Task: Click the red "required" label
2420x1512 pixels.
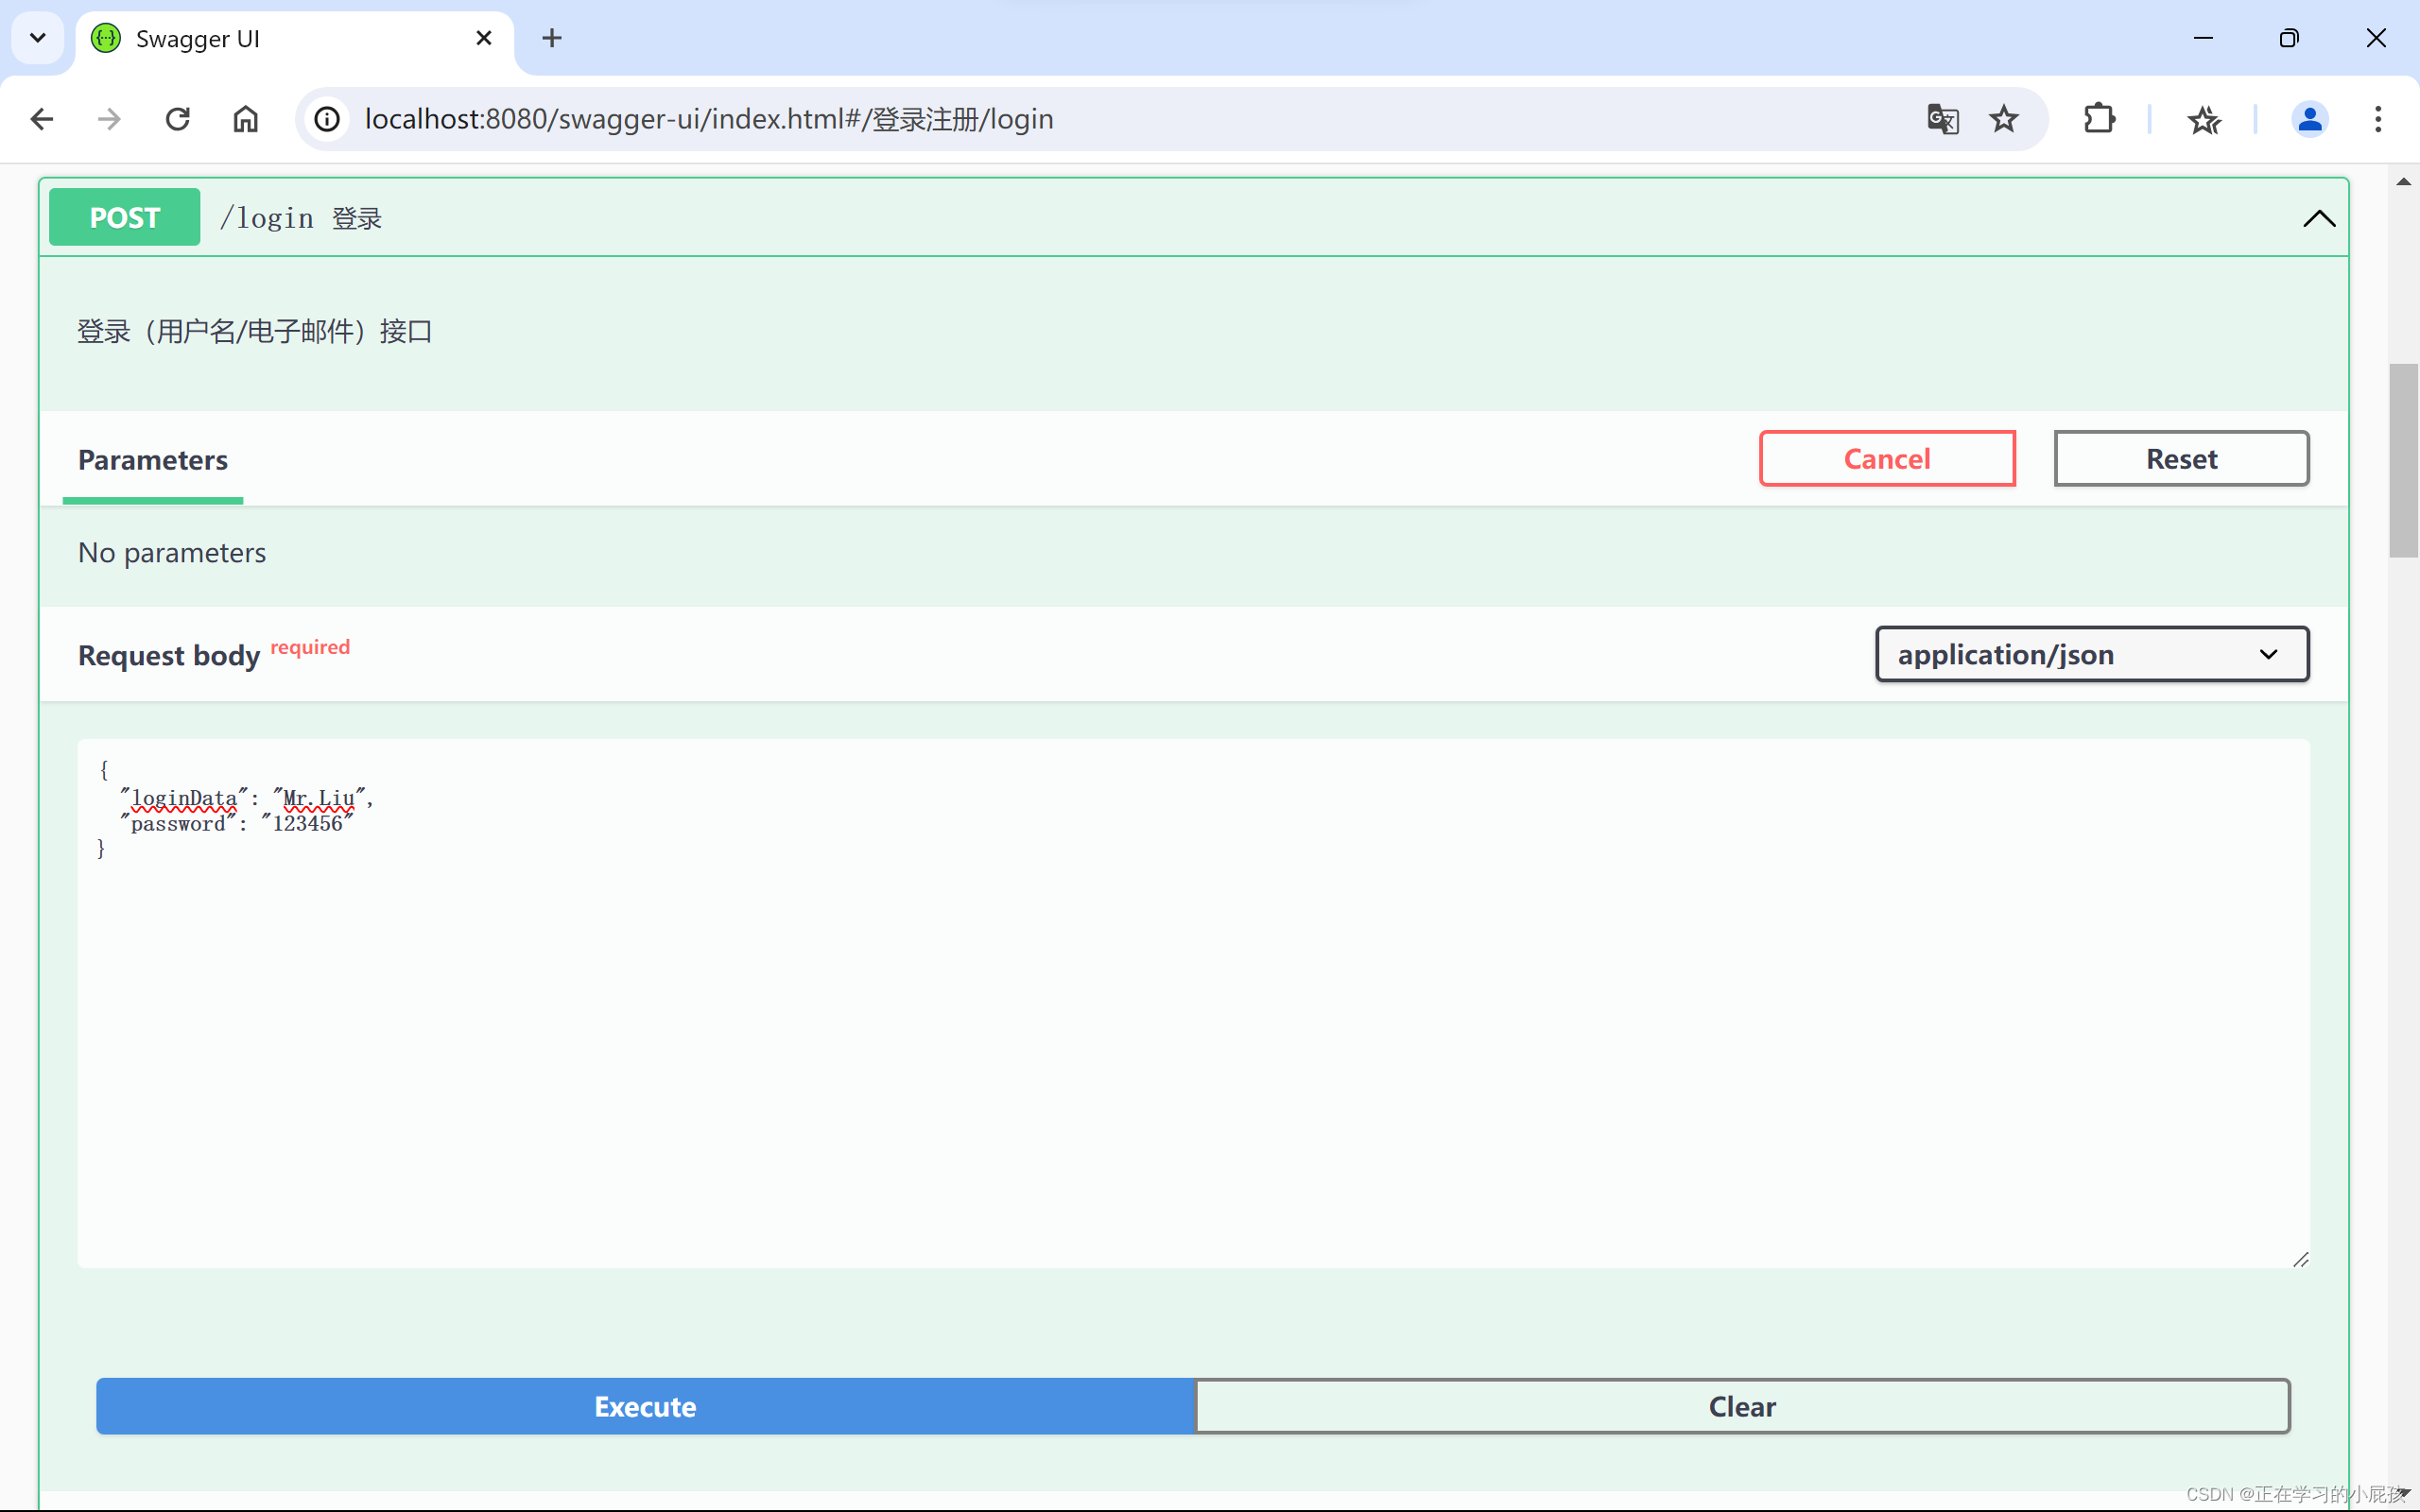Action: [310, 647]
